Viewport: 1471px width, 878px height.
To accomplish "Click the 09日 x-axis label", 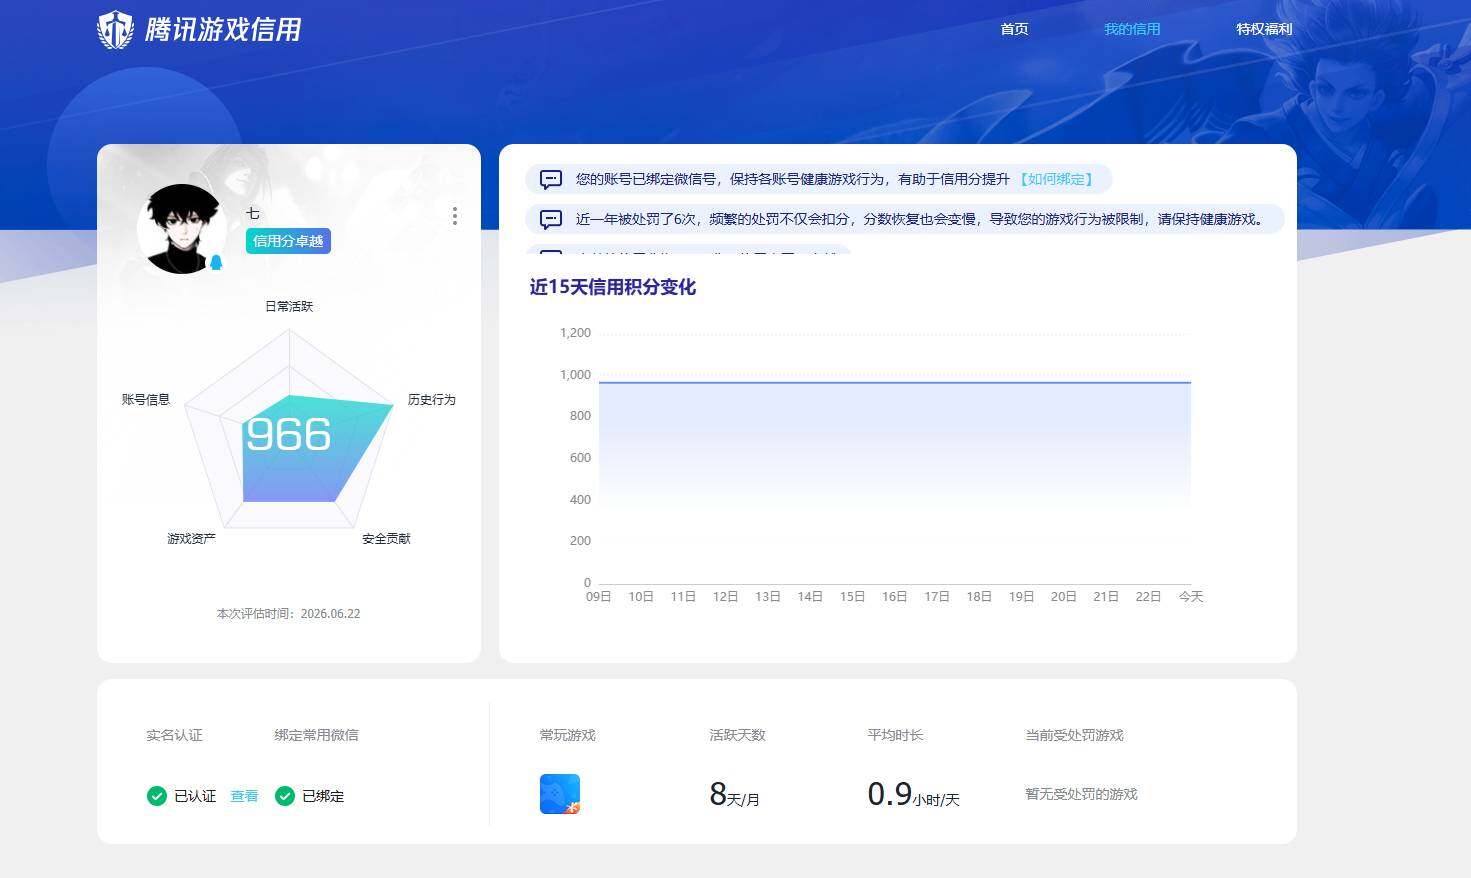I will pyautogui.click(x=599, y=596).
